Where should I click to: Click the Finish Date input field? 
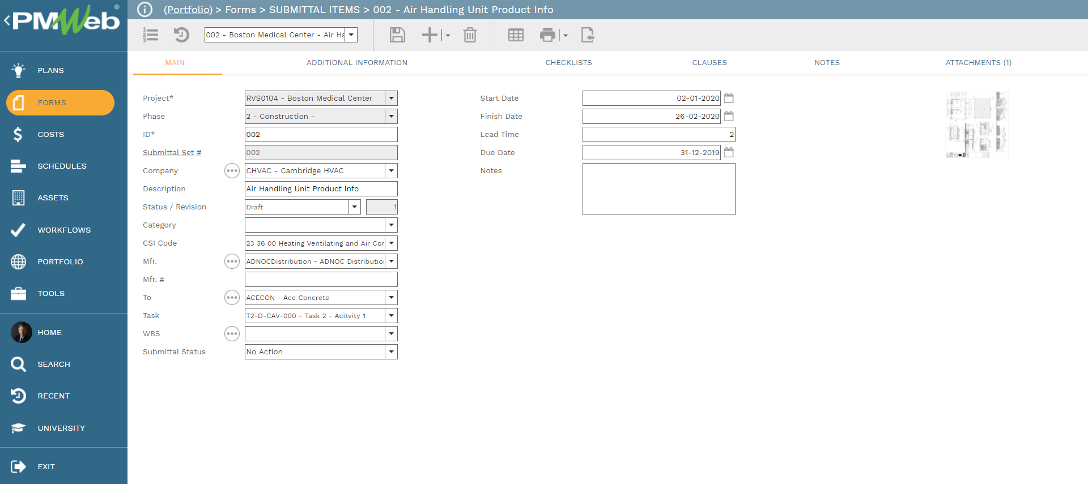[x=651, y=116]
